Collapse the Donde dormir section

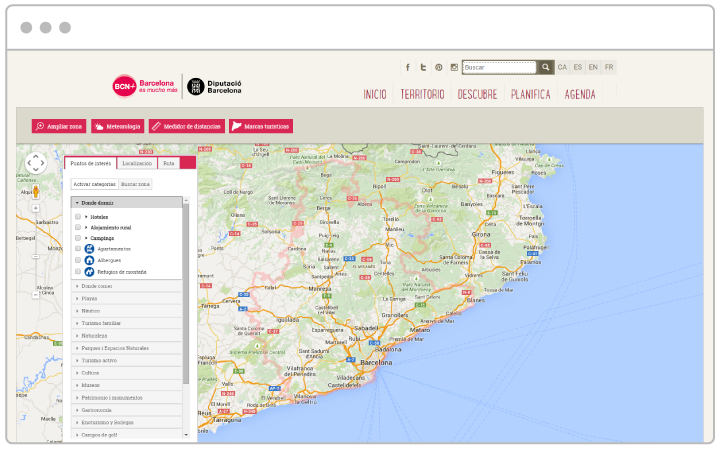[127, 202]
